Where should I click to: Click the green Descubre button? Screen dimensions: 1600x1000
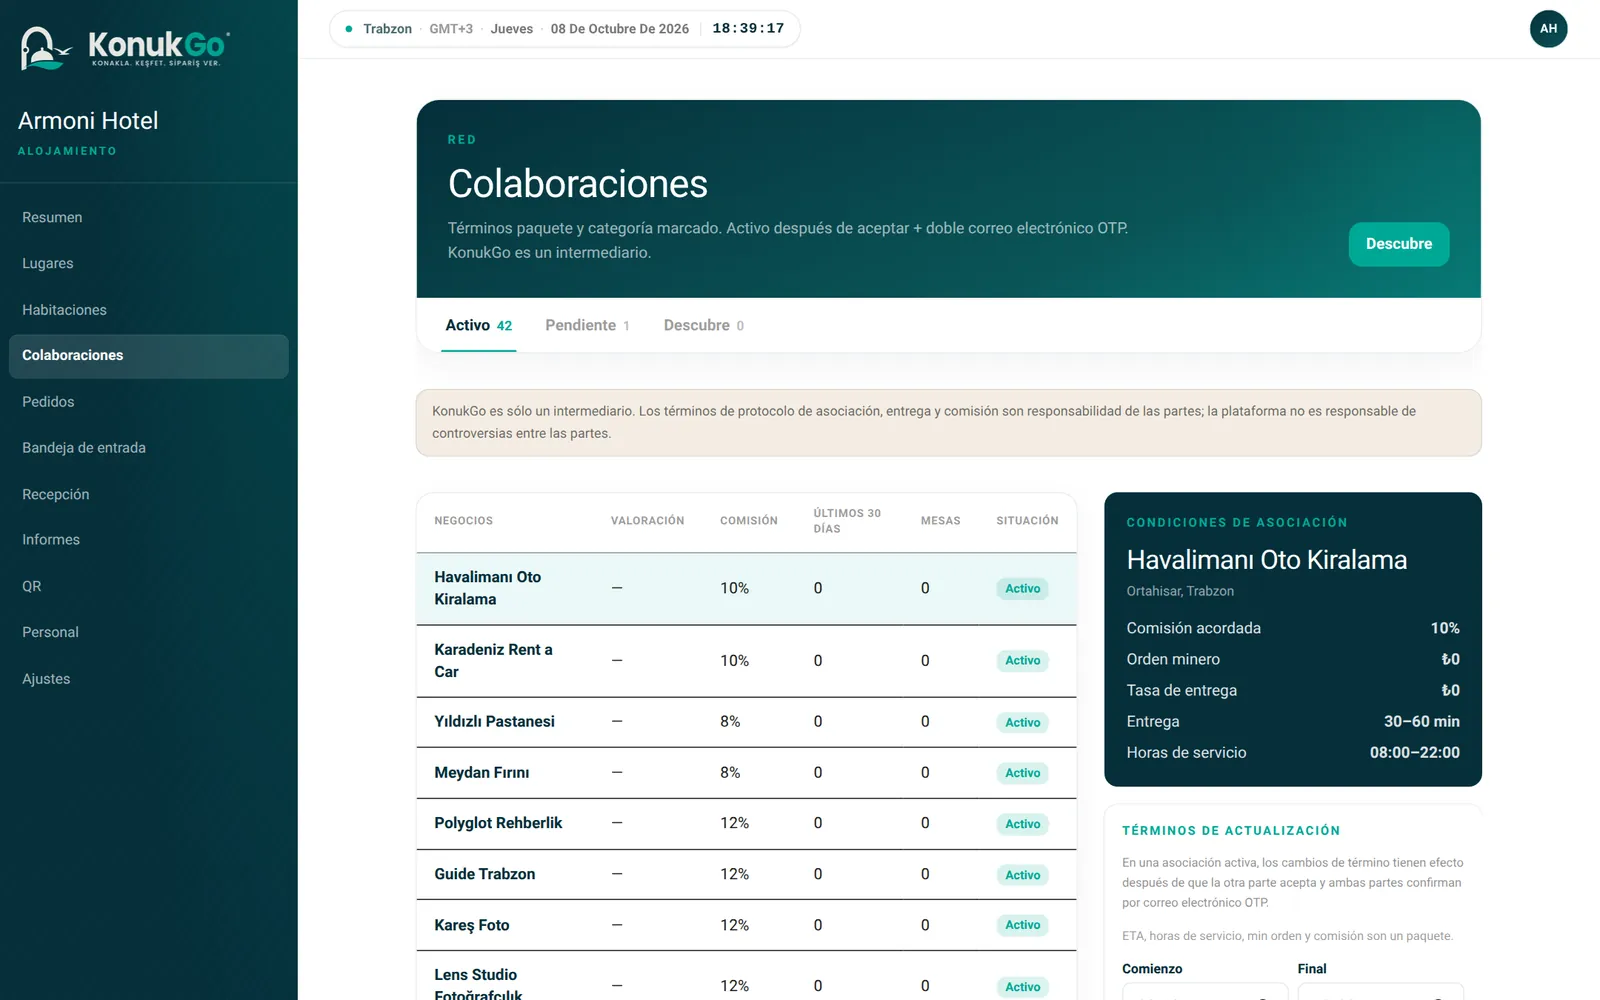point(1398,244)
